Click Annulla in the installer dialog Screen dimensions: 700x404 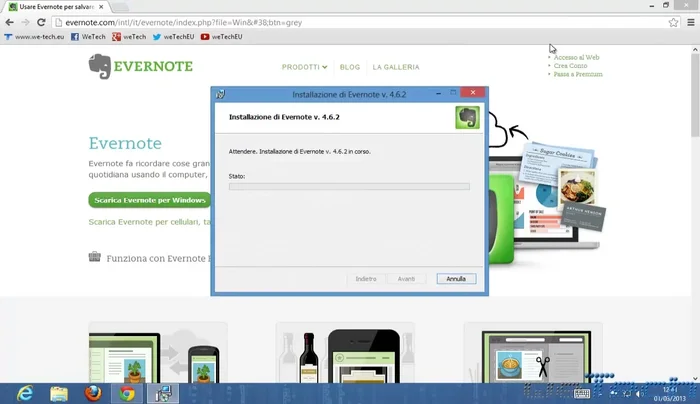click(456, 279)
